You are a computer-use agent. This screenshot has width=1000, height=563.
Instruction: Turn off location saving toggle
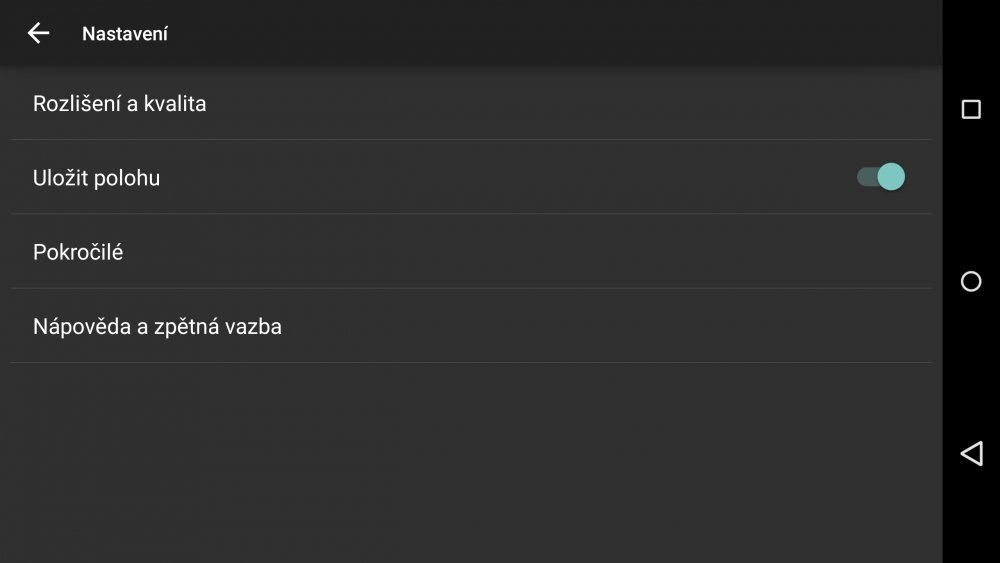pos(880,177)
